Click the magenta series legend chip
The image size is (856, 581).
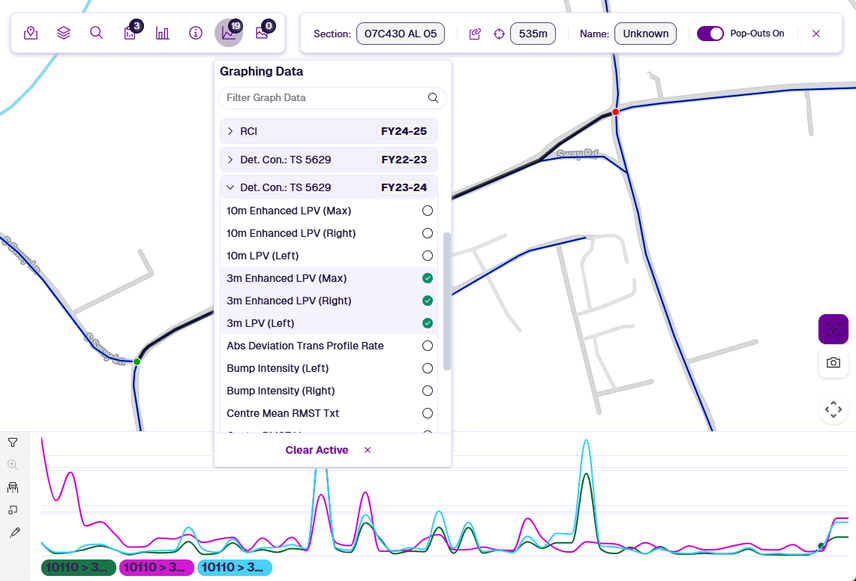(x=157, y=567)
